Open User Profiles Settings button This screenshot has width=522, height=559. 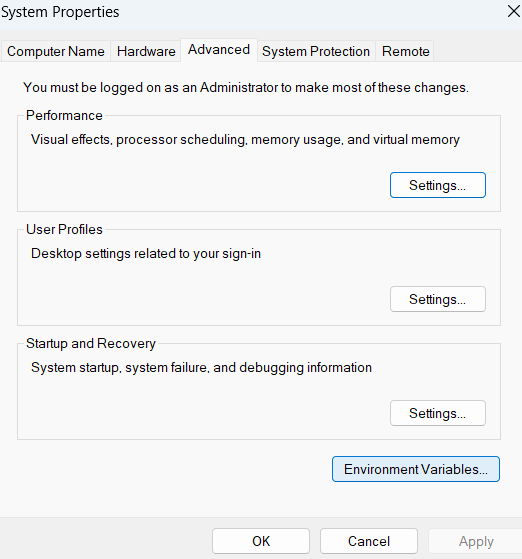click(x=438, y=299)
